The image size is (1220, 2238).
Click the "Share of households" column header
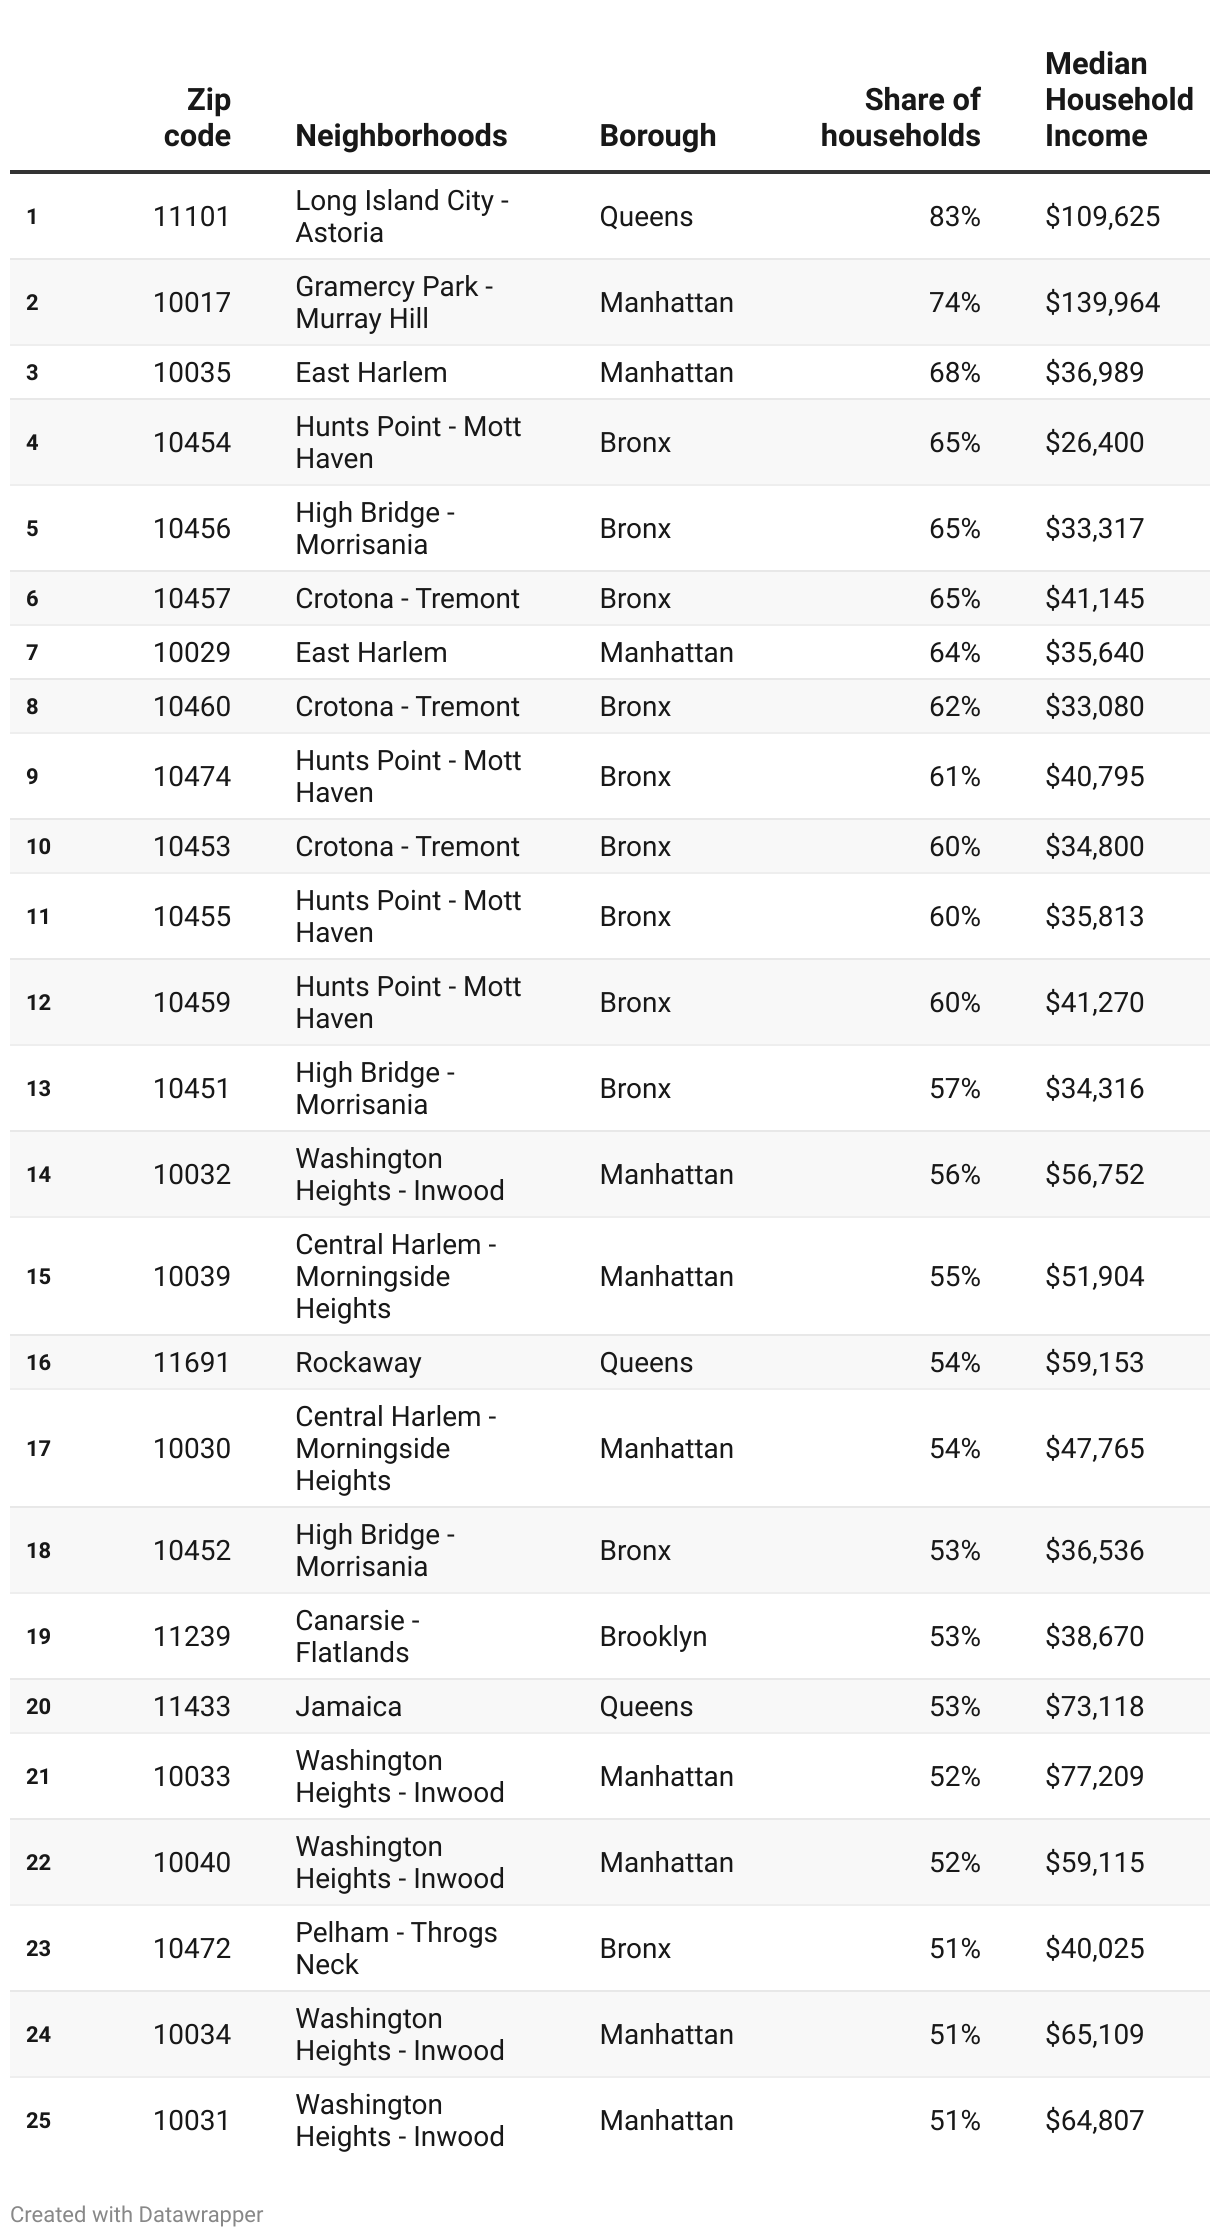[900, 117]
